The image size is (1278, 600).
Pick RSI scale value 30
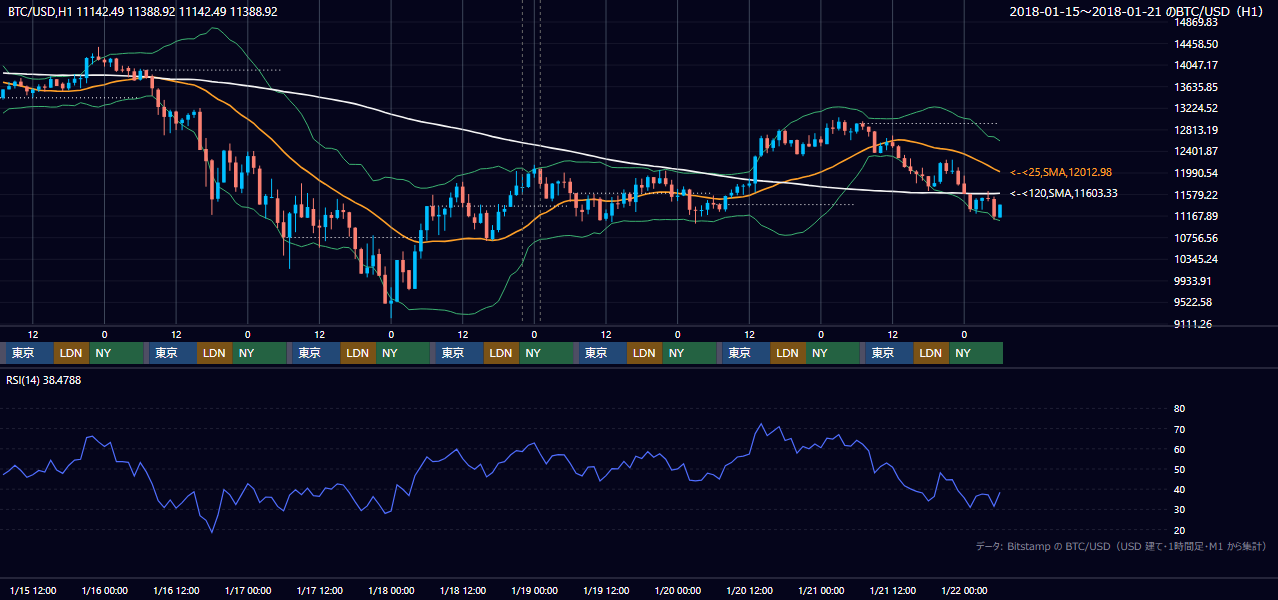(x=1179, y=510)
